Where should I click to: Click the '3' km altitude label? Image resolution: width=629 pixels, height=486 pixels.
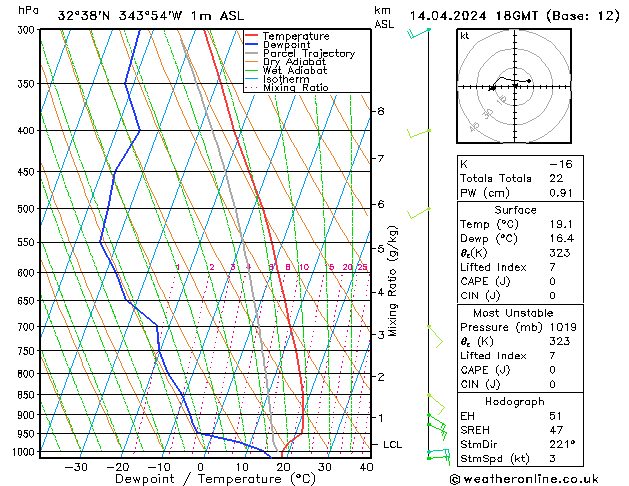(x=381, y=334)
